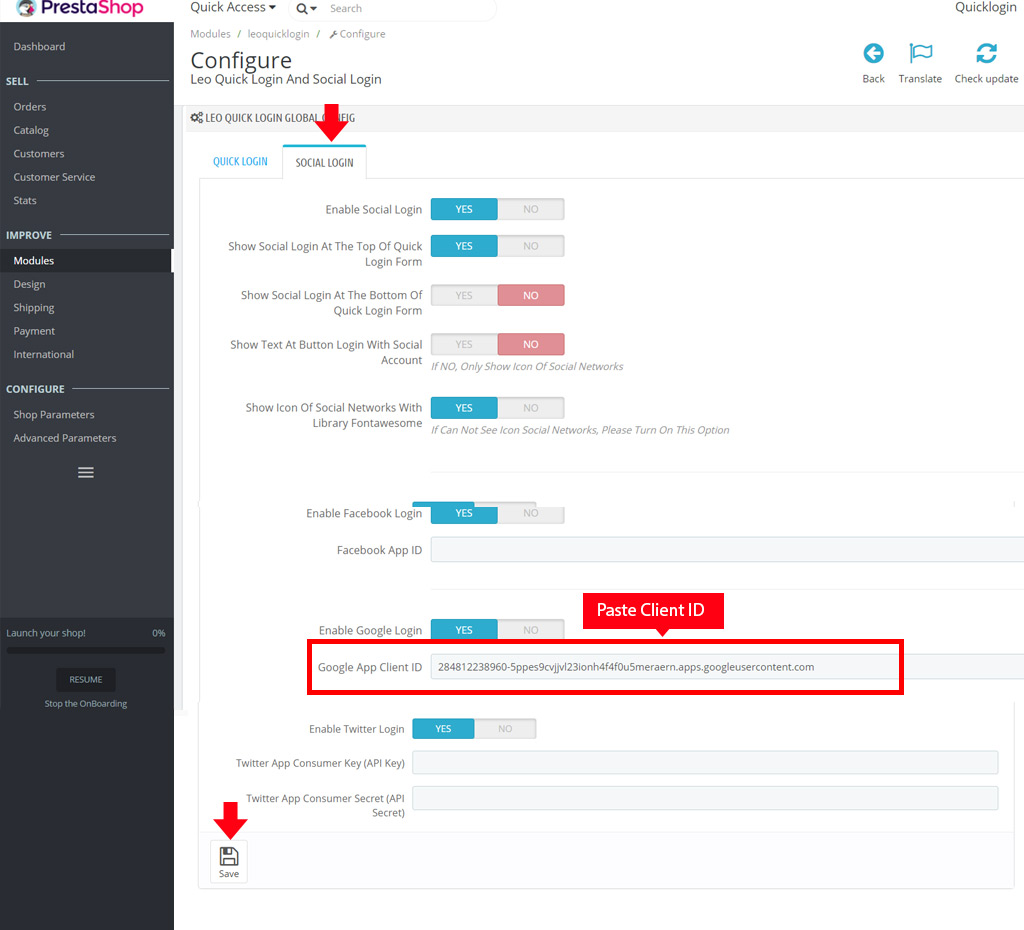Open Orders in the sidebar
The width and height of the screenshot is (1024, 930).
pos(29,106)
